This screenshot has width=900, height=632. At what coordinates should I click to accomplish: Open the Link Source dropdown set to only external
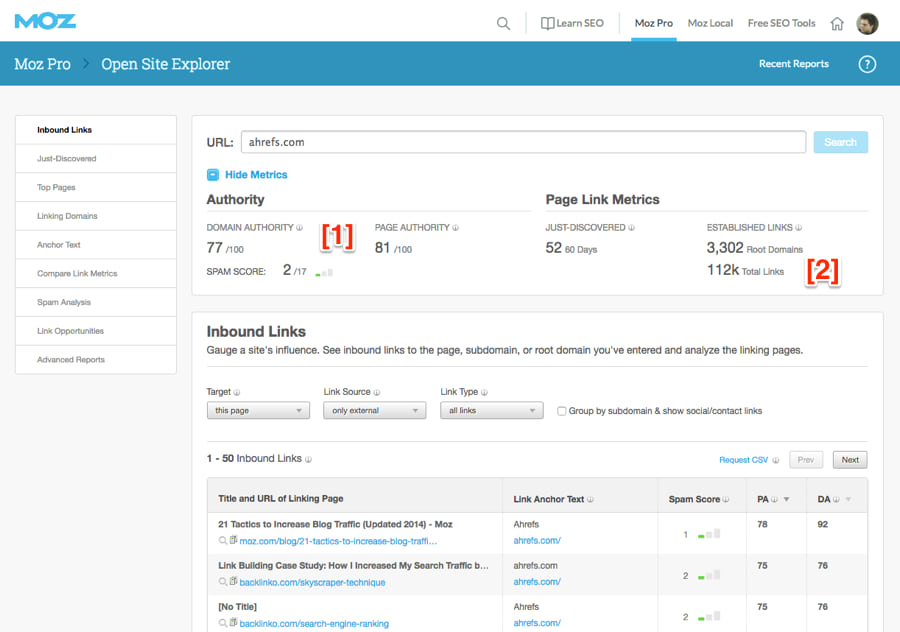(x=375, y=410)
